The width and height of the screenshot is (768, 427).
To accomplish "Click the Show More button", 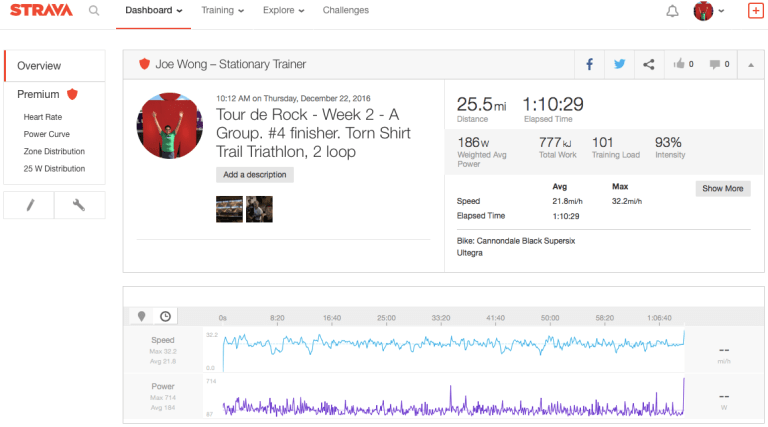I will (x=722, y=188).
